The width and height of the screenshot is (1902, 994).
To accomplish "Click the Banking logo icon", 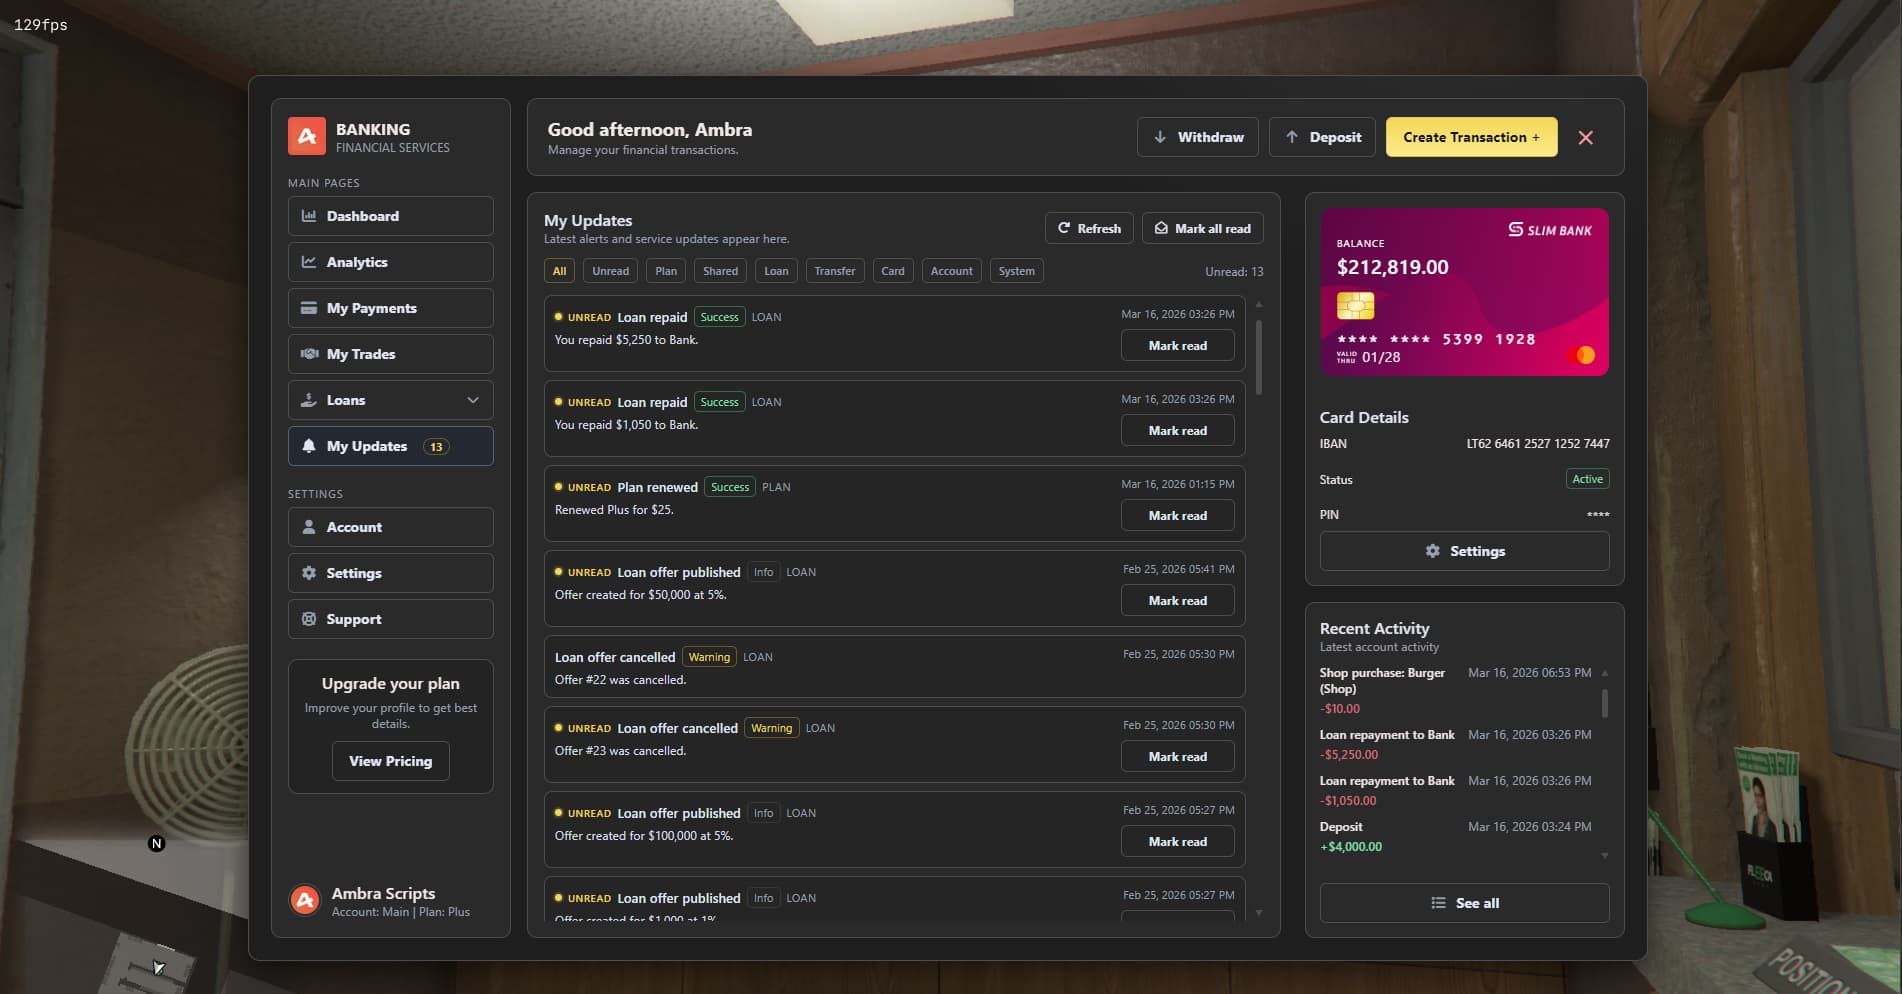I will [307, 136].
